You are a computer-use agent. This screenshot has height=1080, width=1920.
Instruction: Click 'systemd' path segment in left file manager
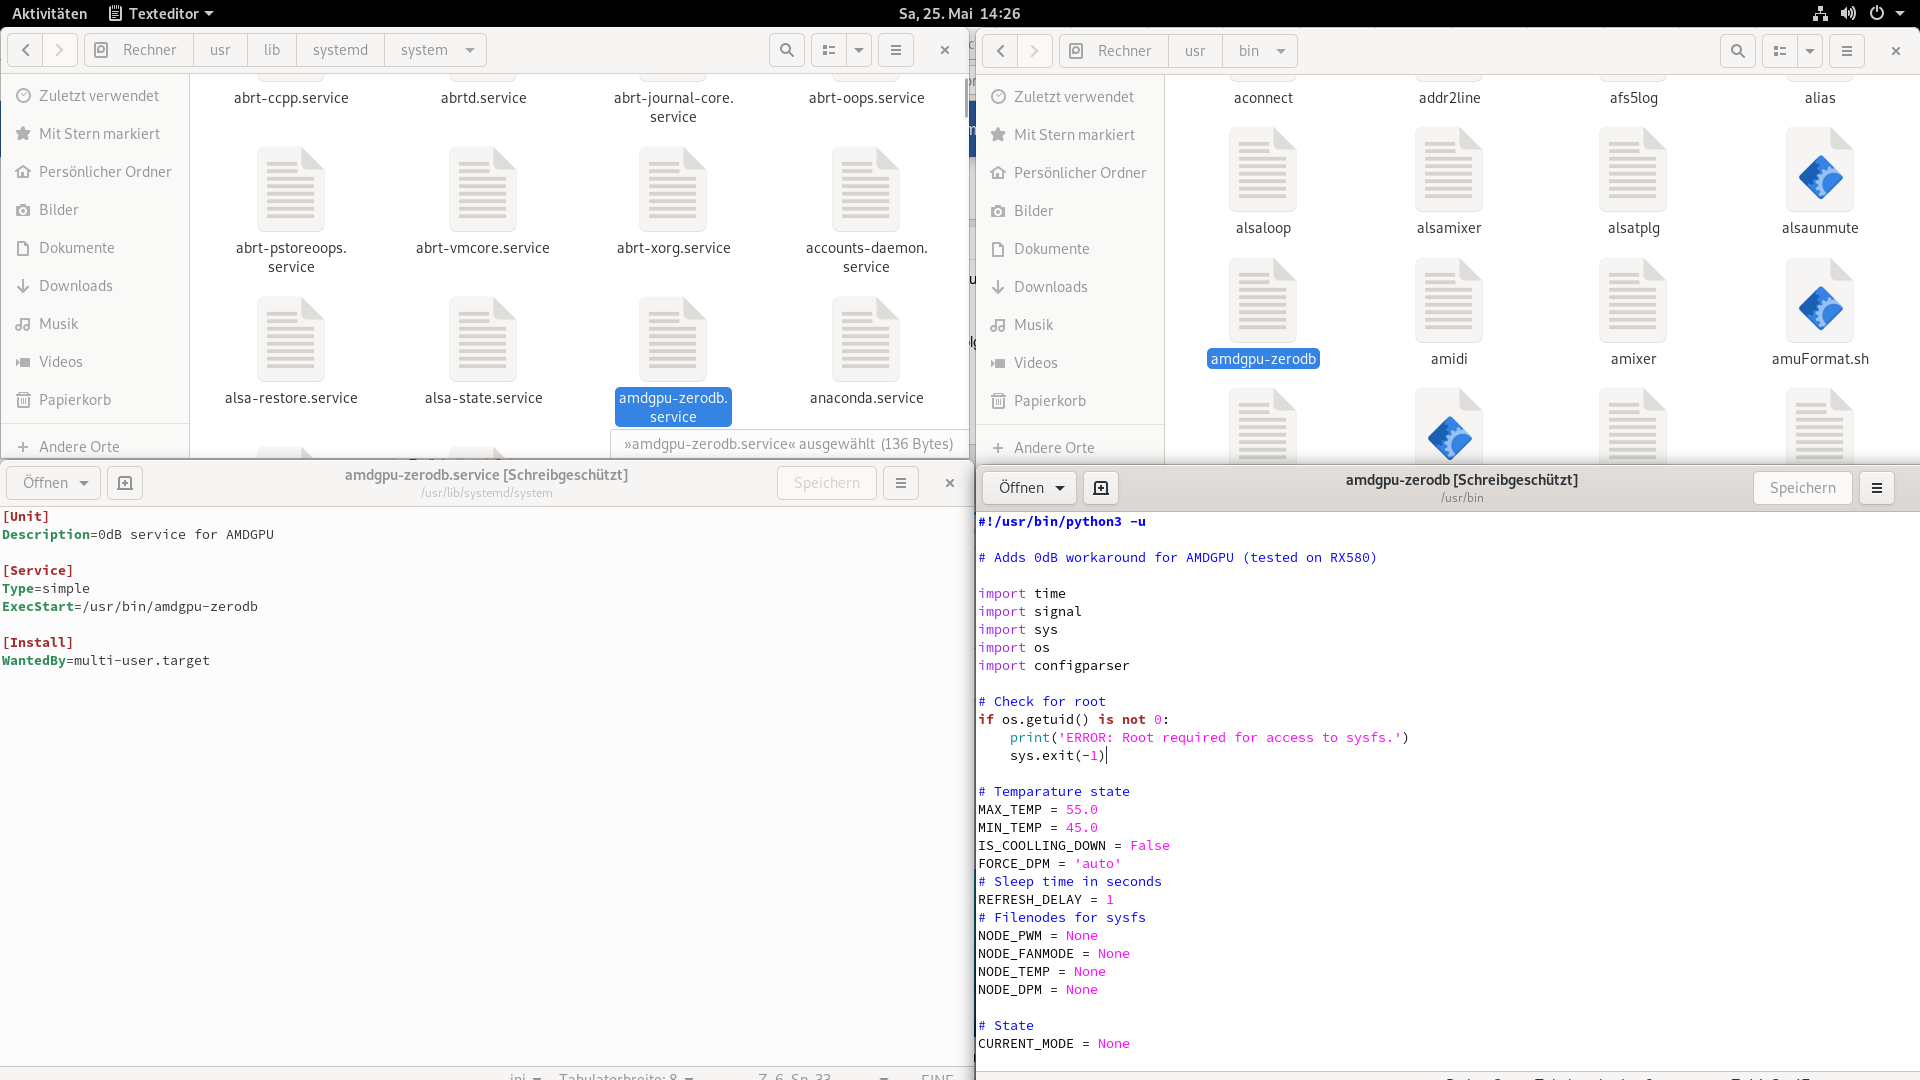pyautogui.click(x=340, y=50)
